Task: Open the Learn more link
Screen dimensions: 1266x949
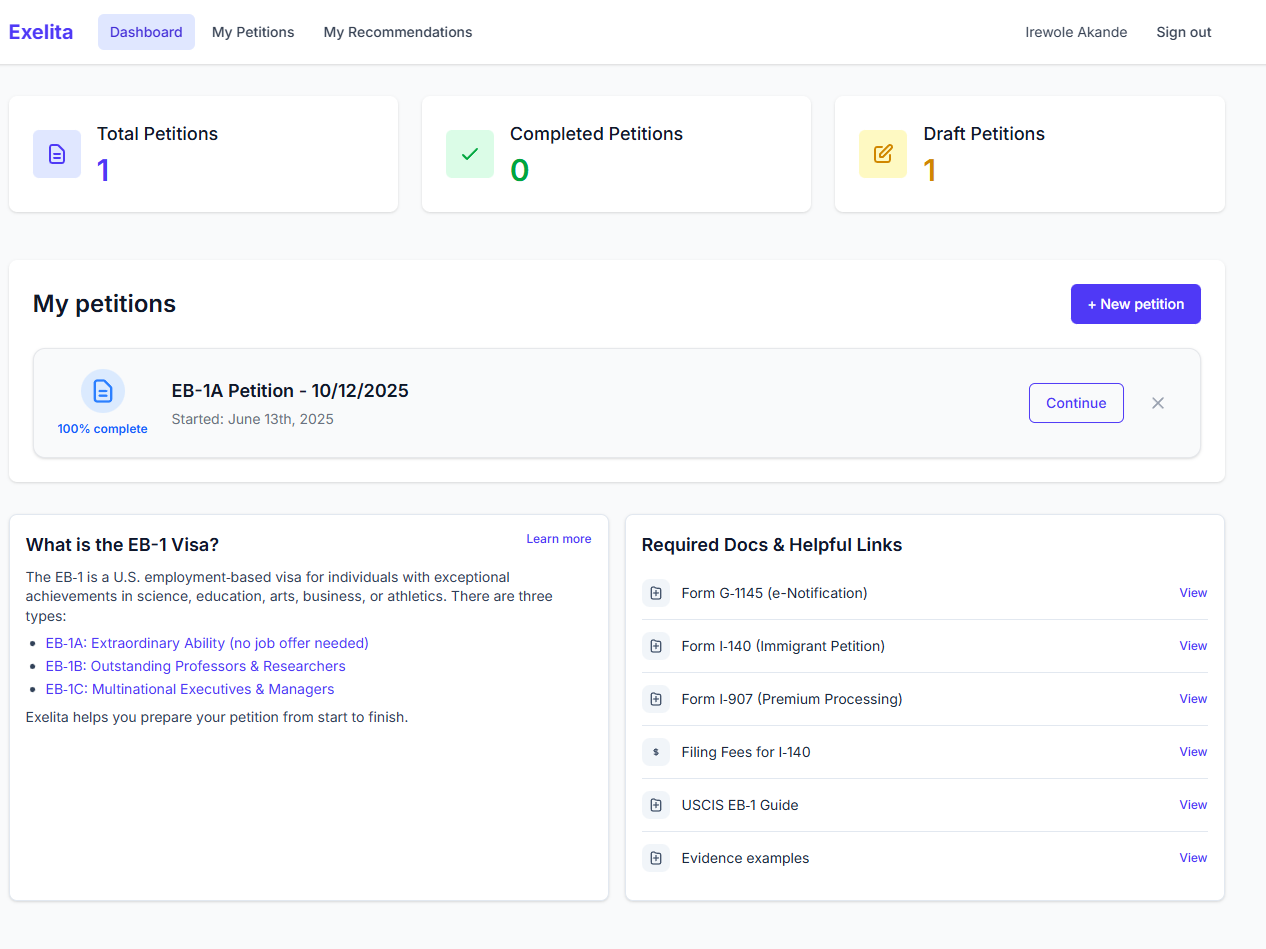Action: pos(558,538)
